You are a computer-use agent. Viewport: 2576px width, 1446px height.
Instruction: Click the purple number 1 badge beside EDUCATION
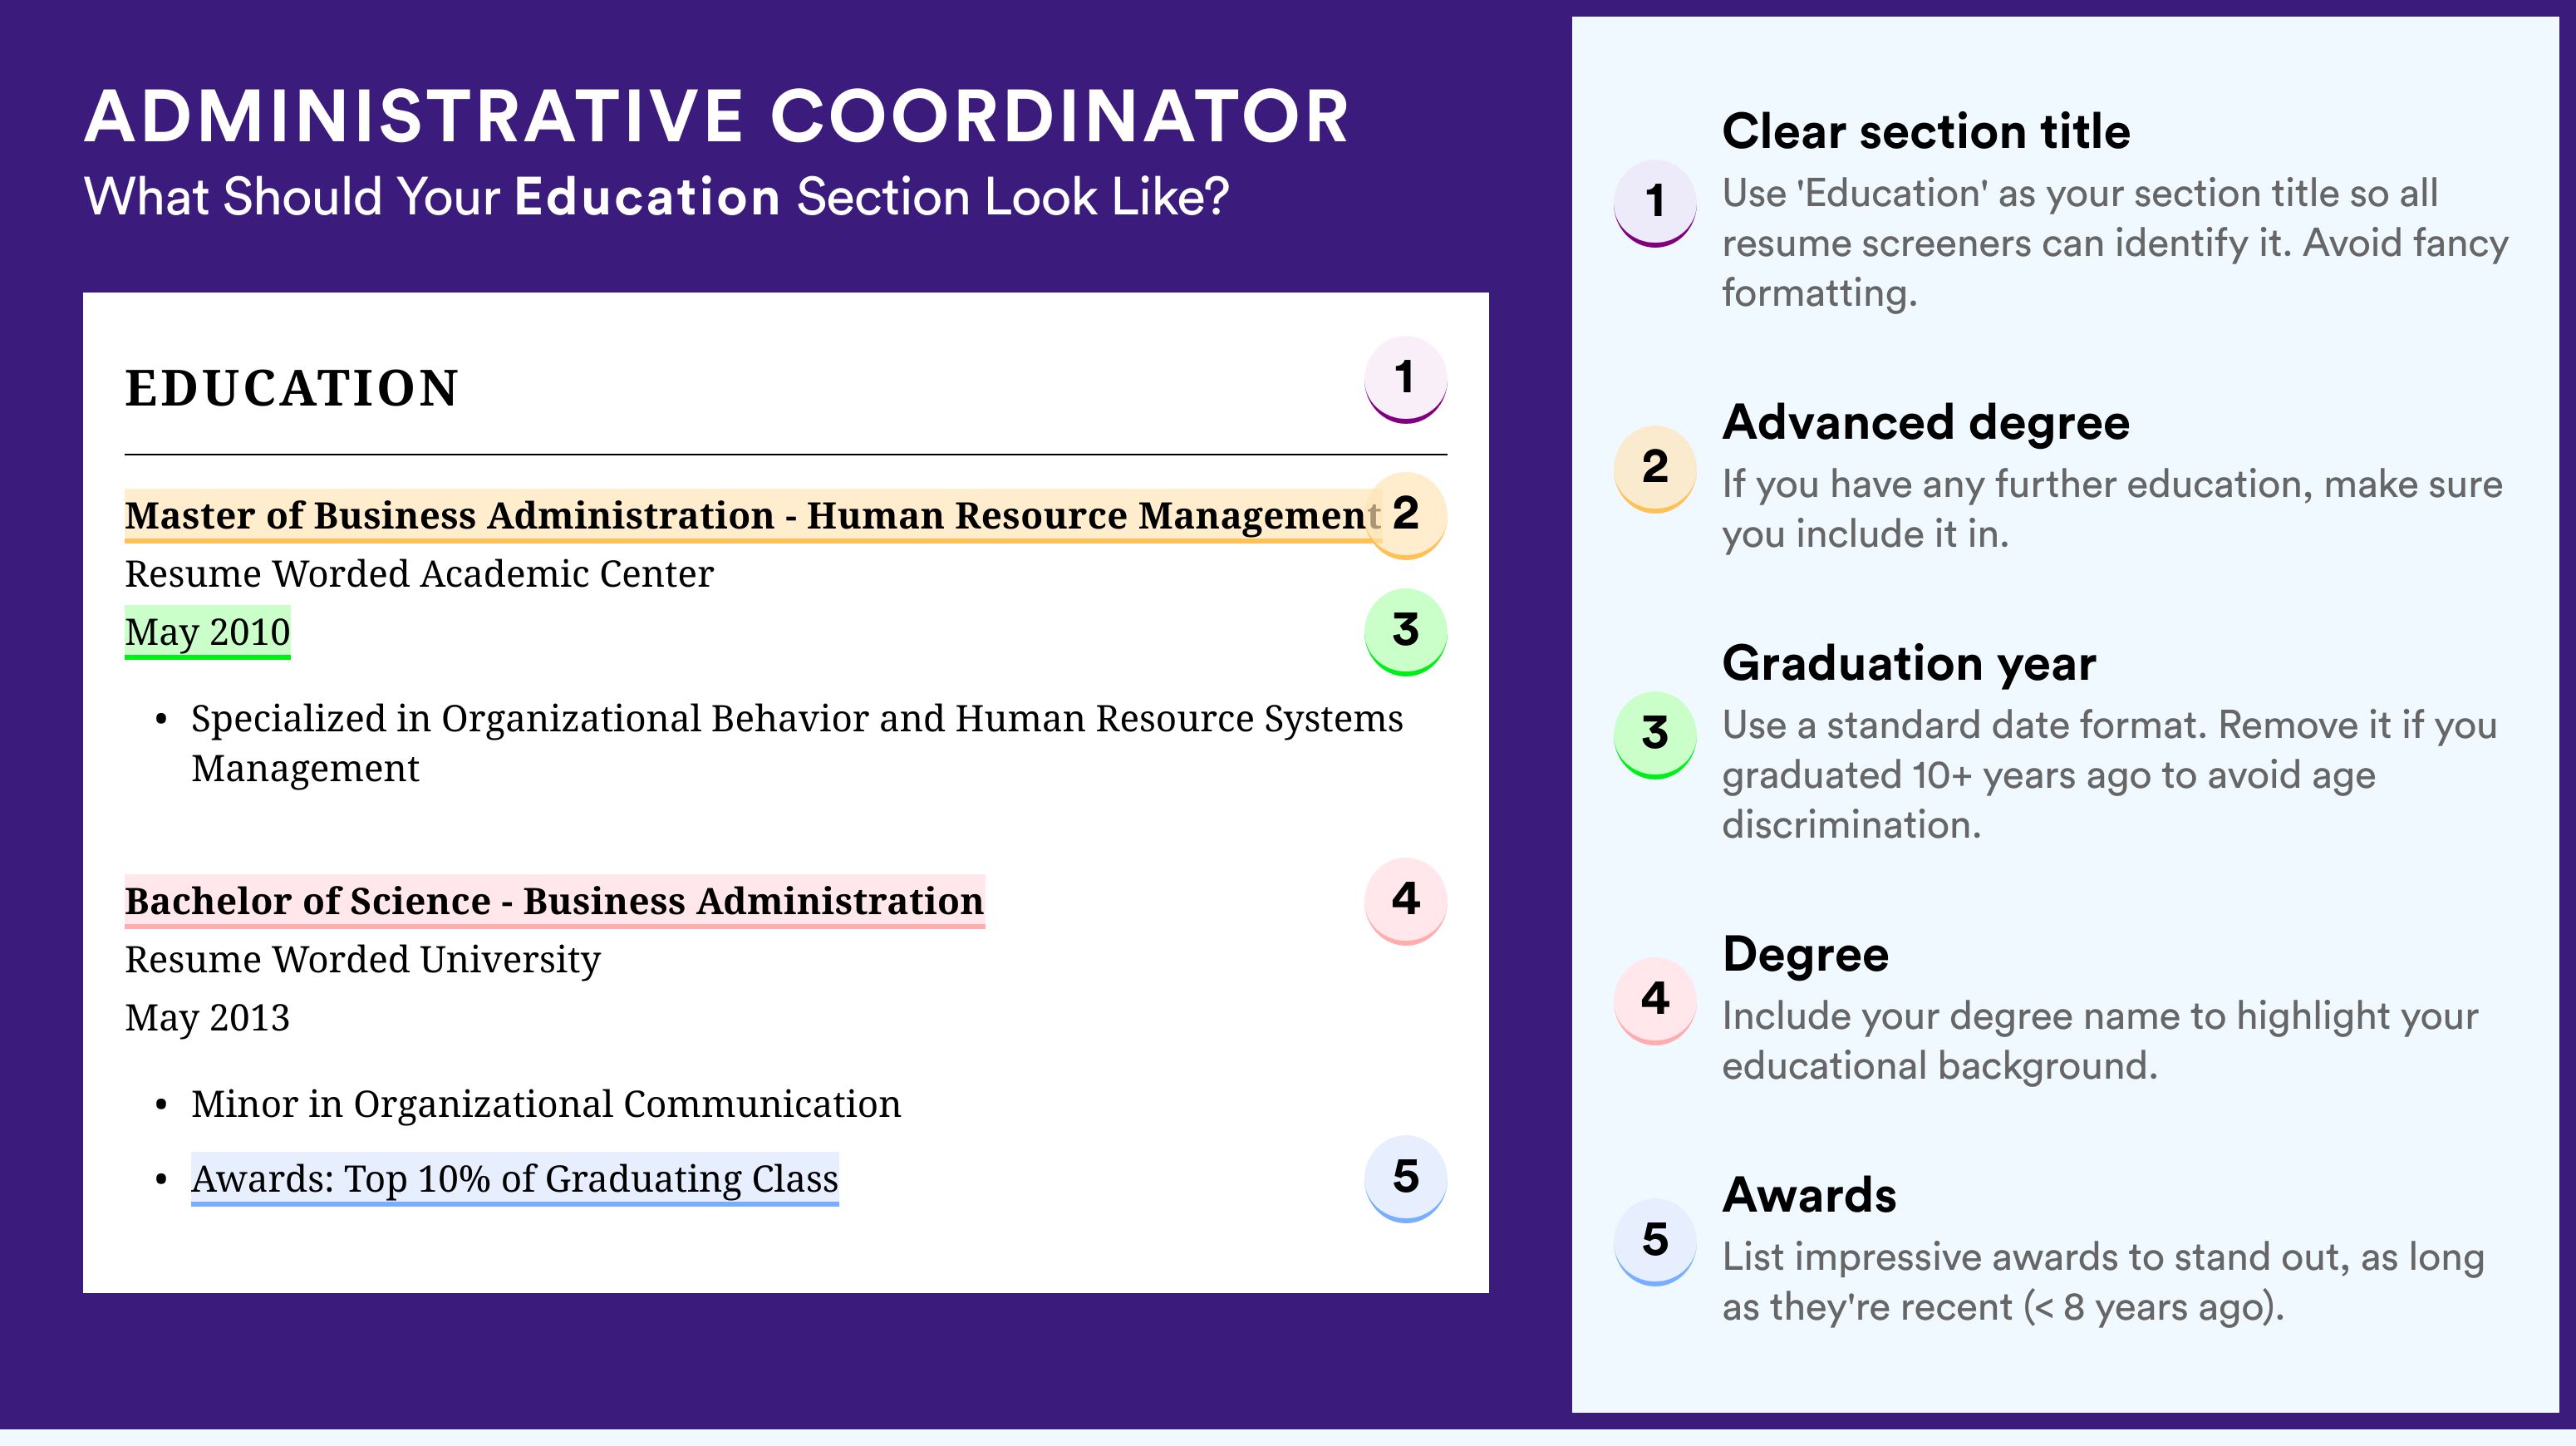[x=1405, y=379]
